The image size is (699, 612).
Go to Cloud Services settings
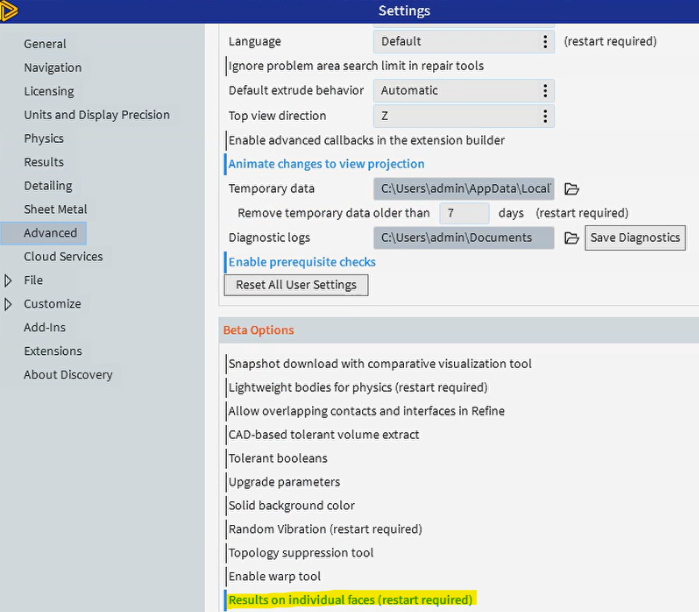pyautogui.click(x=63, y=257)
